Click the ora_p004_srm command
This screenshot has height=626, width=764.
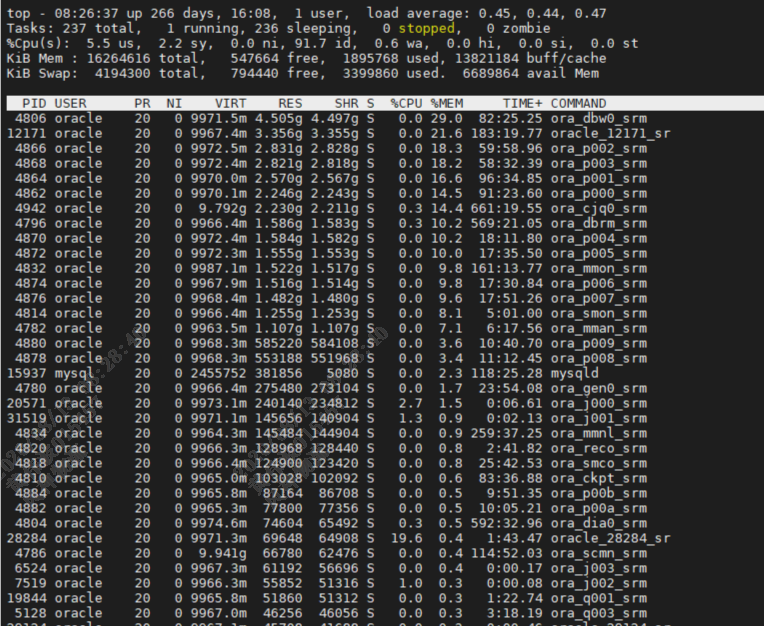pos(599,238)
